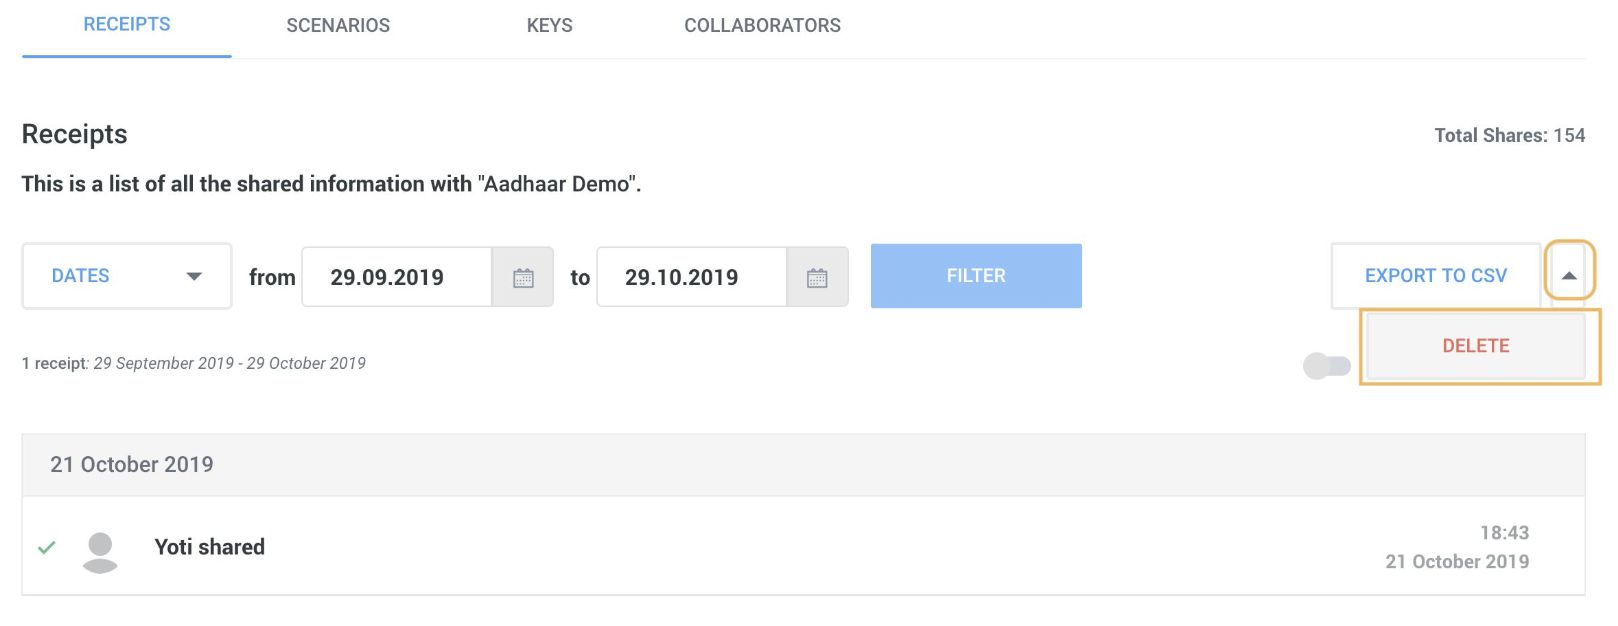
Task: Click the green checkmark on Yoti shared receipt
Action: click(46, 547)
